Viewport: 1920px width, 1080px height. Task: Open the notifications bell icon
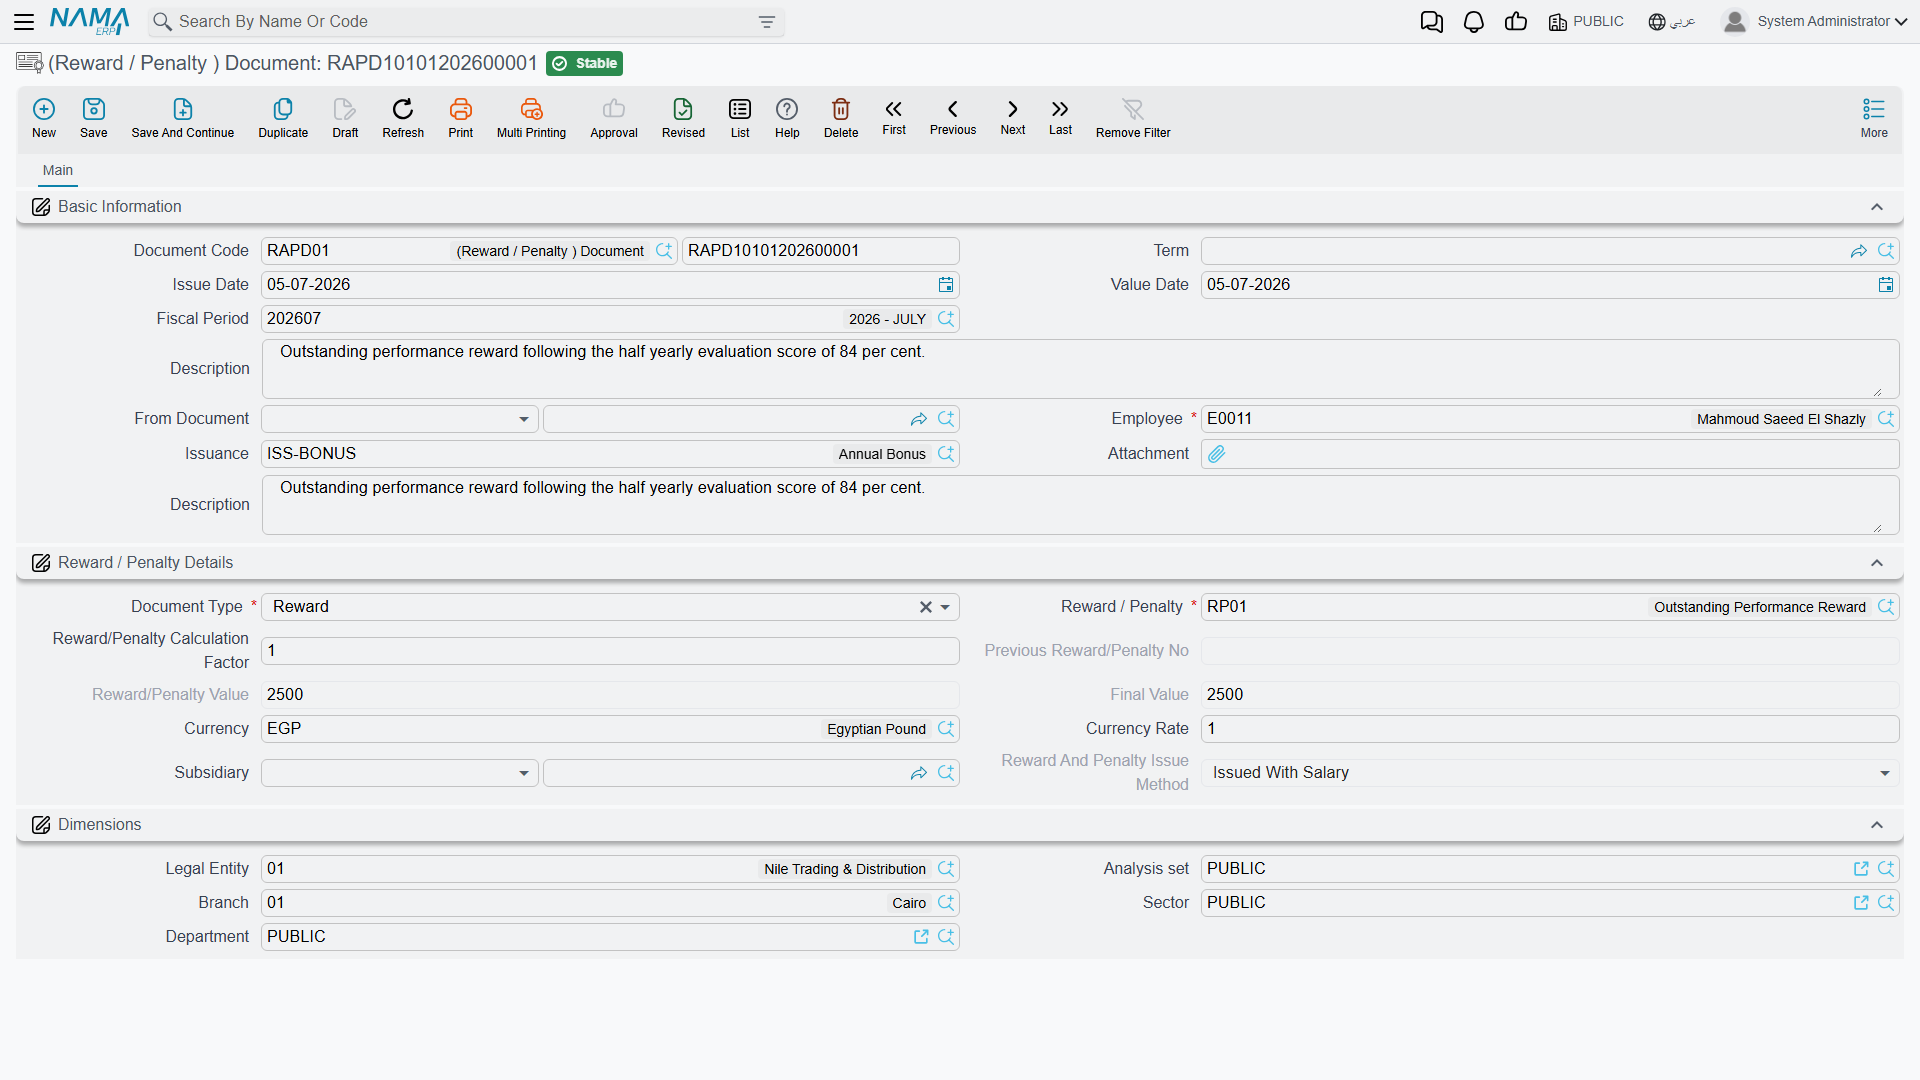[1474, 22]
